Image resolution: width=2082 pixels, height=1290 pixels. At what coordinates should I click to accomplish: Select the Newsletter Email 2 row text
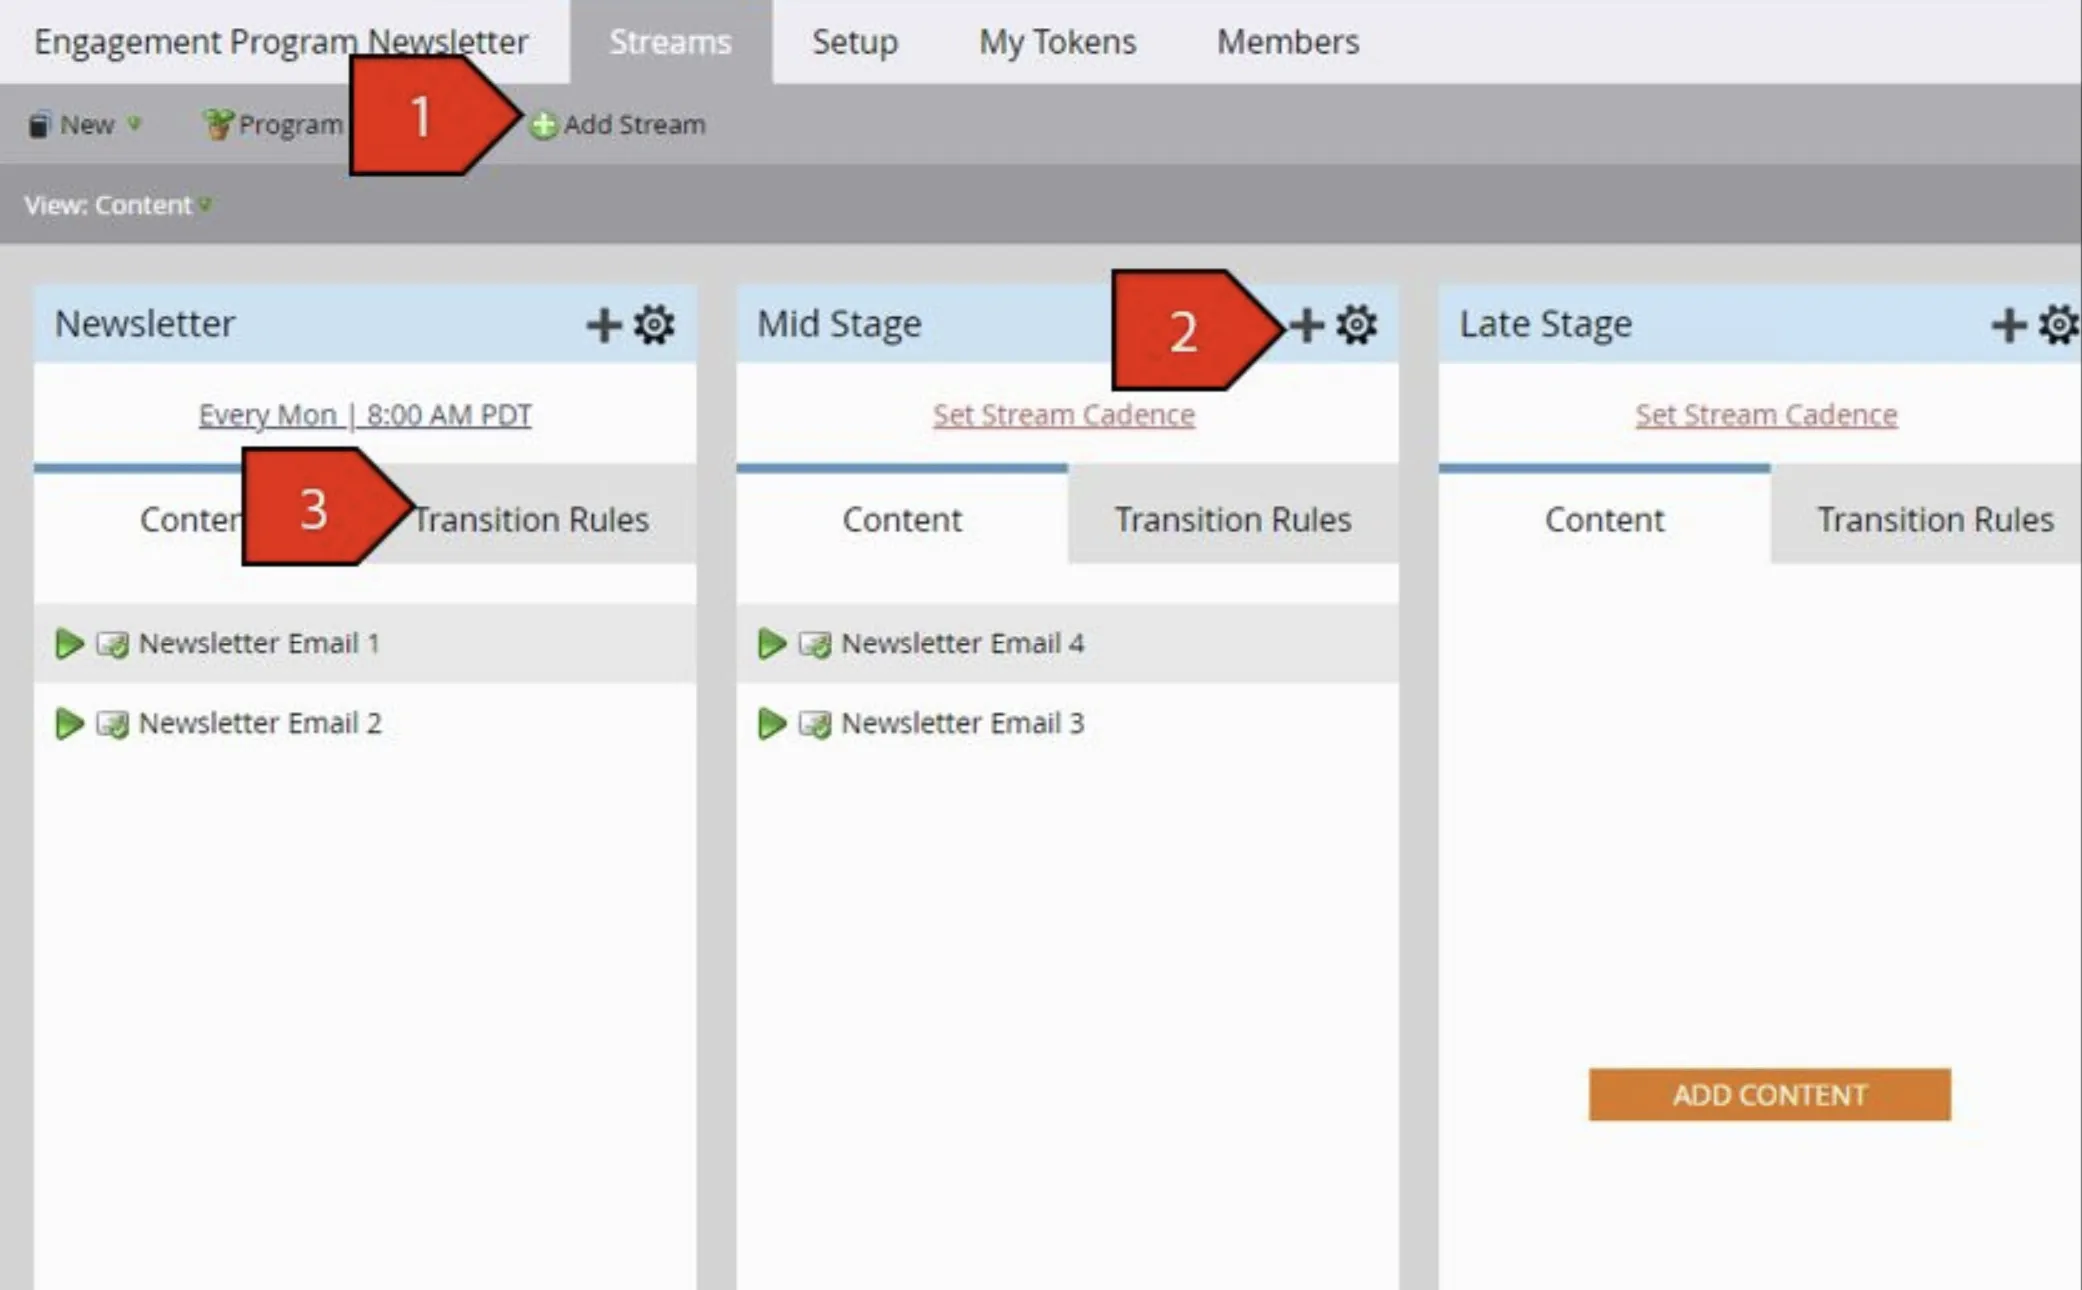pos(260,723)
